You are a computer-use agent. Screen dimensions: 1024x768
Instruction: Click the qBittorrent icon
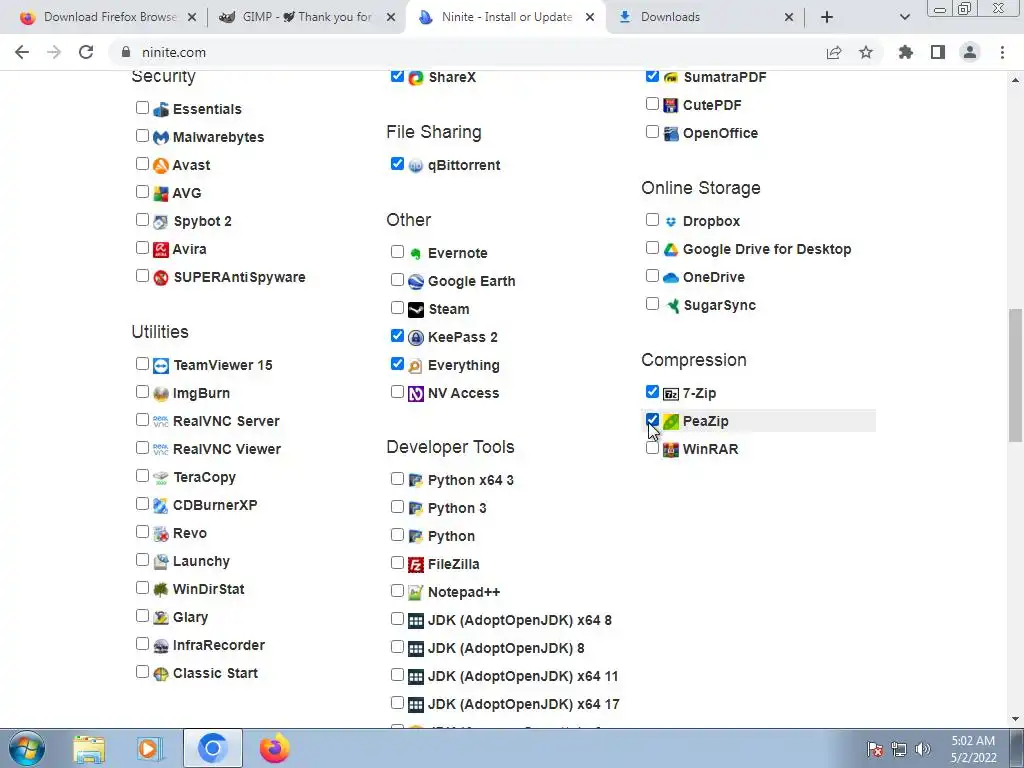pos(416,166)
